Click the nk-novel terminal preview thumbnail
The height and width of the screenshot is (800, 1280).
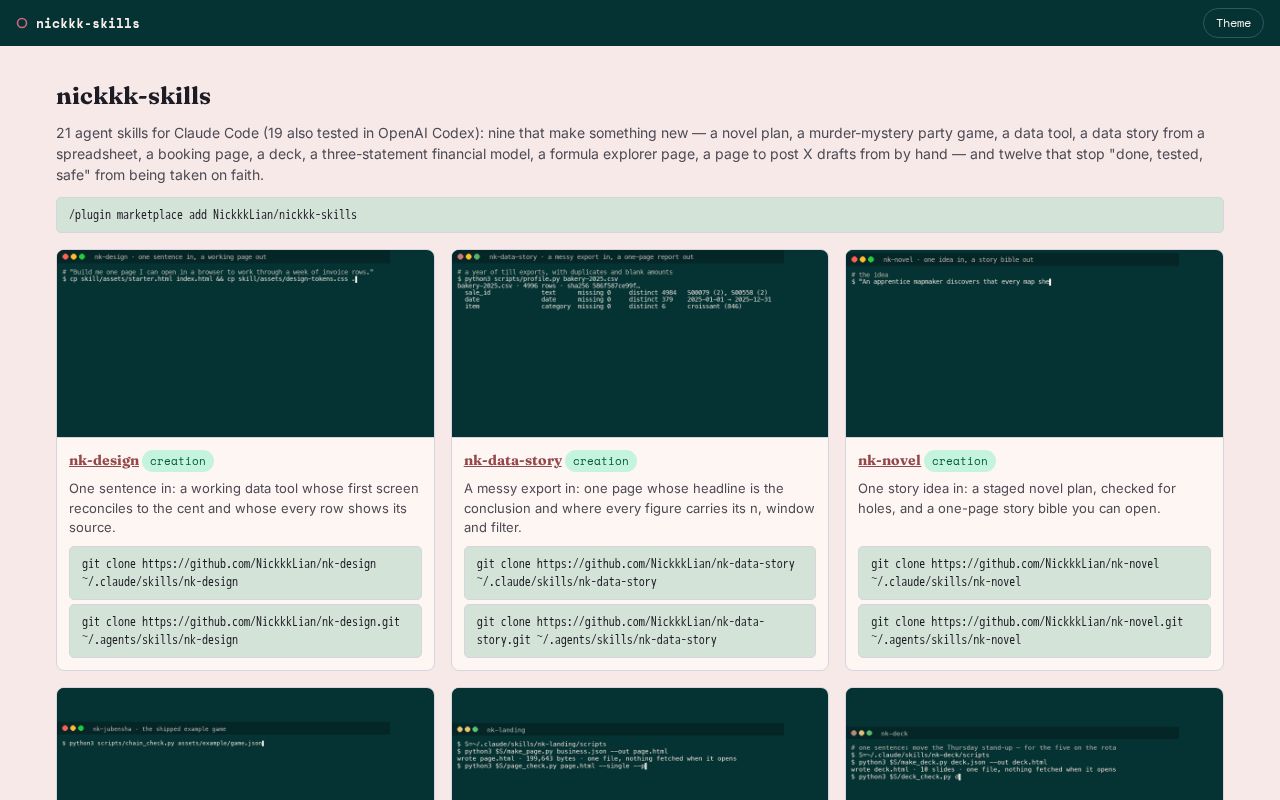coord(1034,344)
